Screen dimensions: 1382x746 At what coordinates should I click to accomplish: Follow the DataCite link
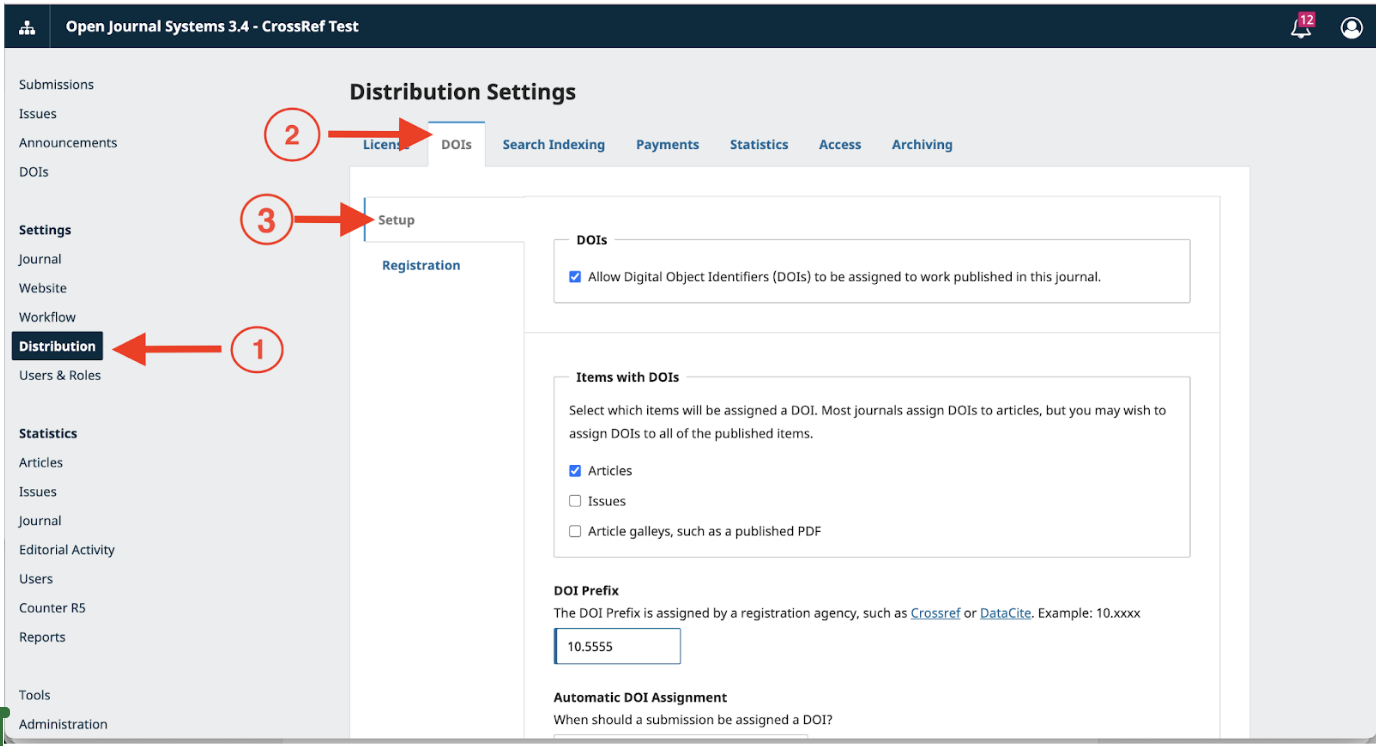pyautogui.click(x=1005, y=613)
